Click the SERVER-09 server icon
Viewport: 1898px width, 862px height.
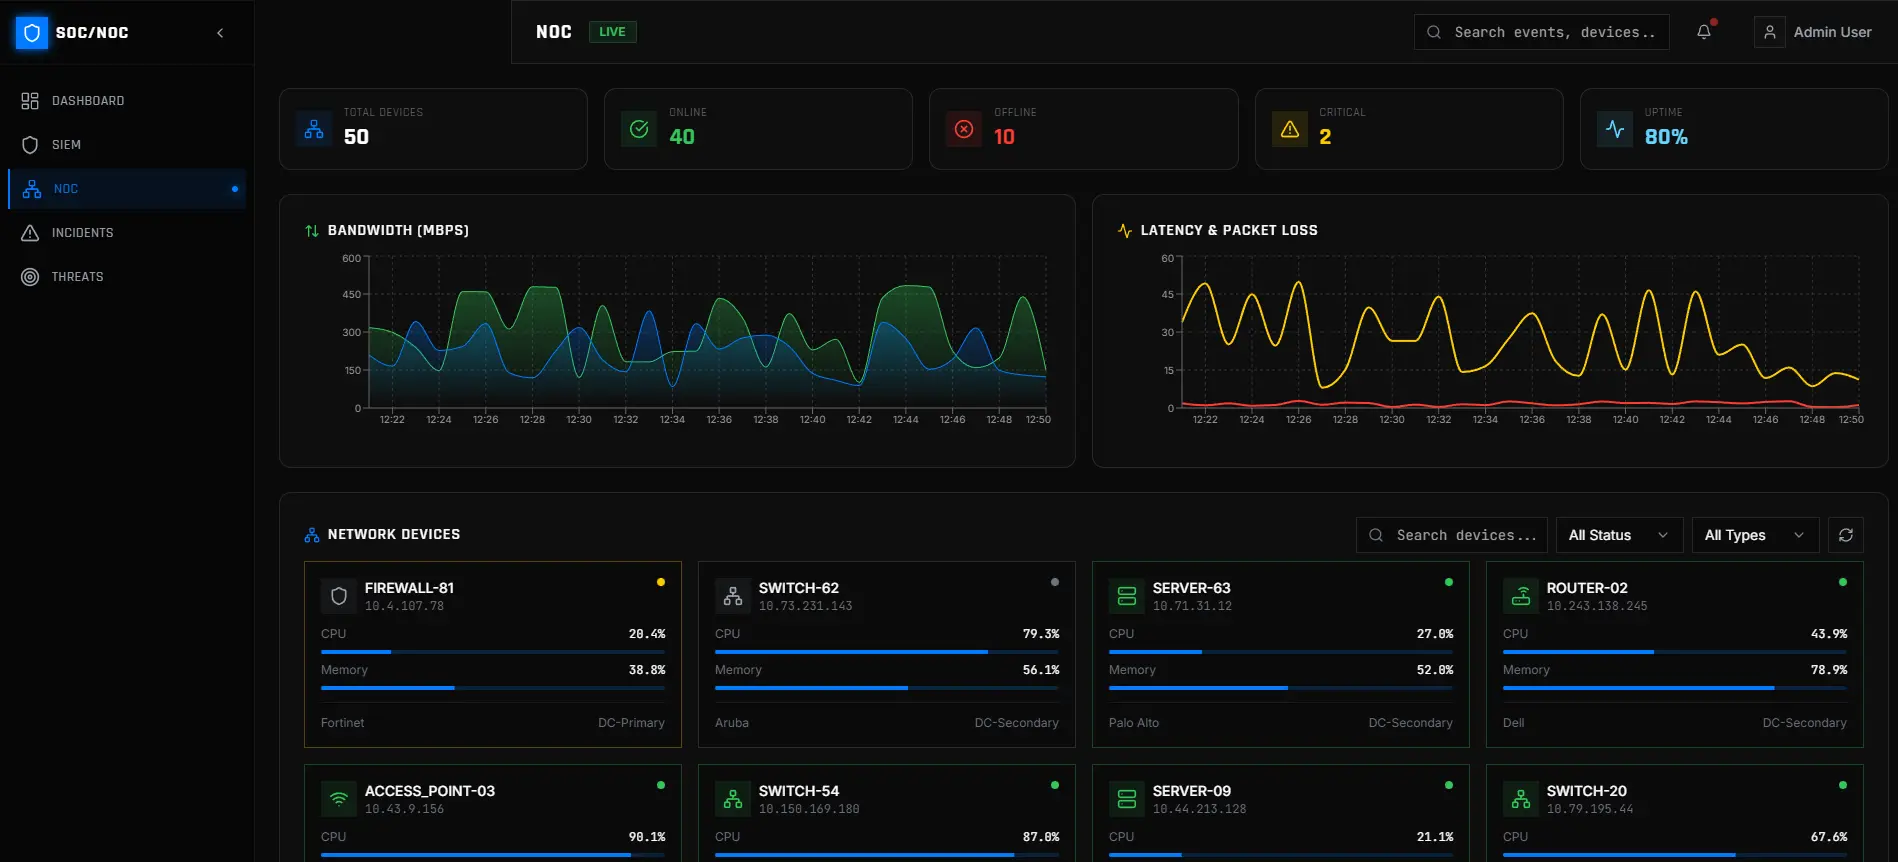coord(1127,799)
